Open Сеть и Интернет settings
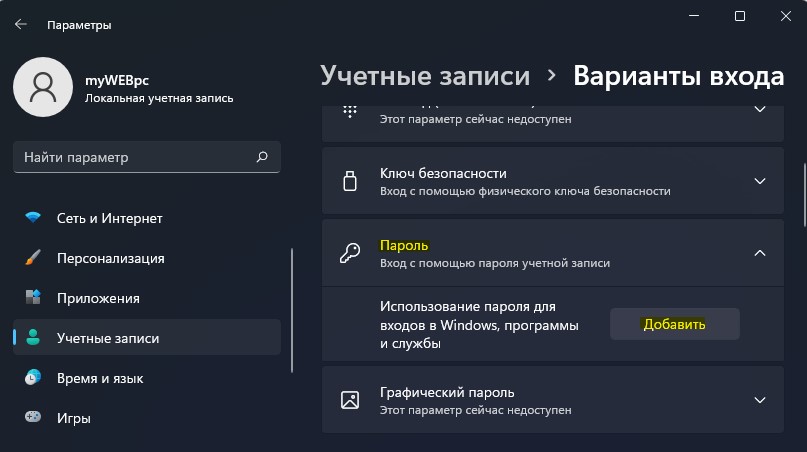The height and width of the screenshot is (452, 807). (x=147, y=218)
